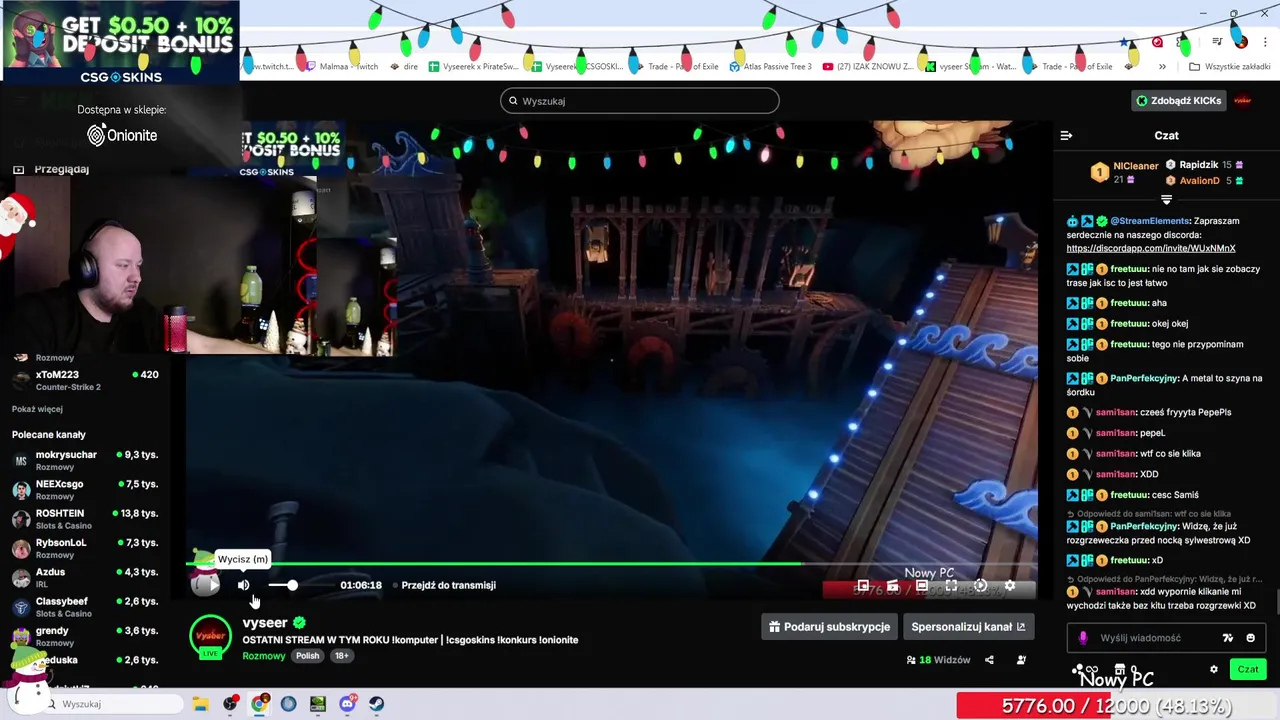Screen dimensions: 1280x720
Task: Click the @StreamElements username in chat
Action: [1150, 221]
